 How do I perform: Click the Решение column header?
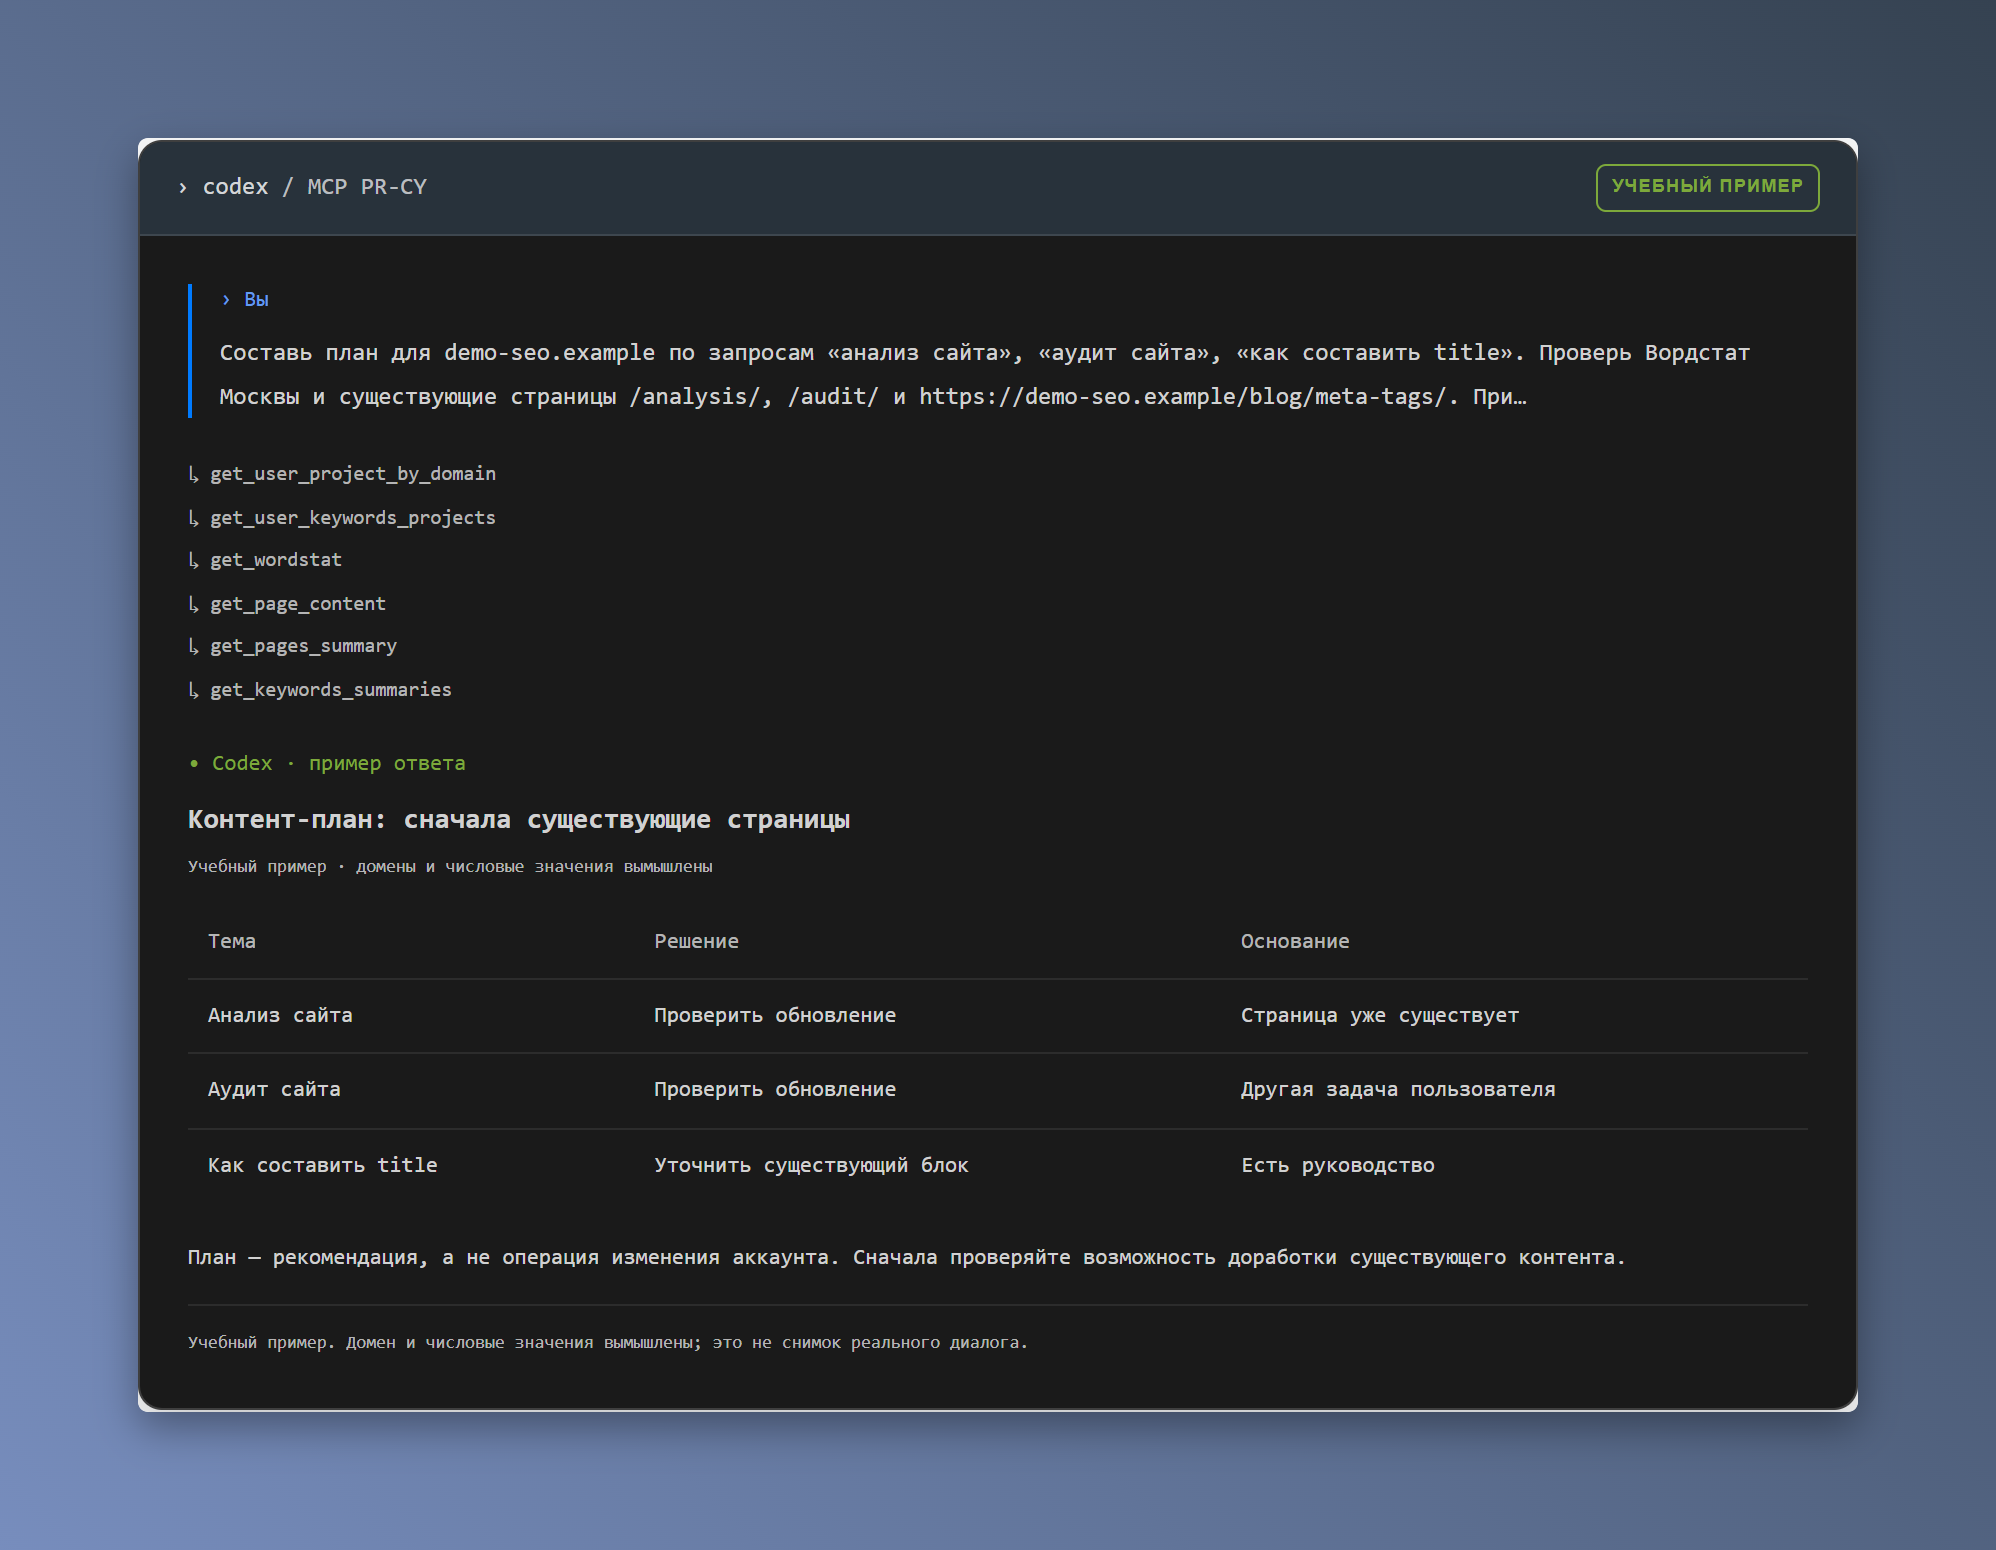[696, 941]
